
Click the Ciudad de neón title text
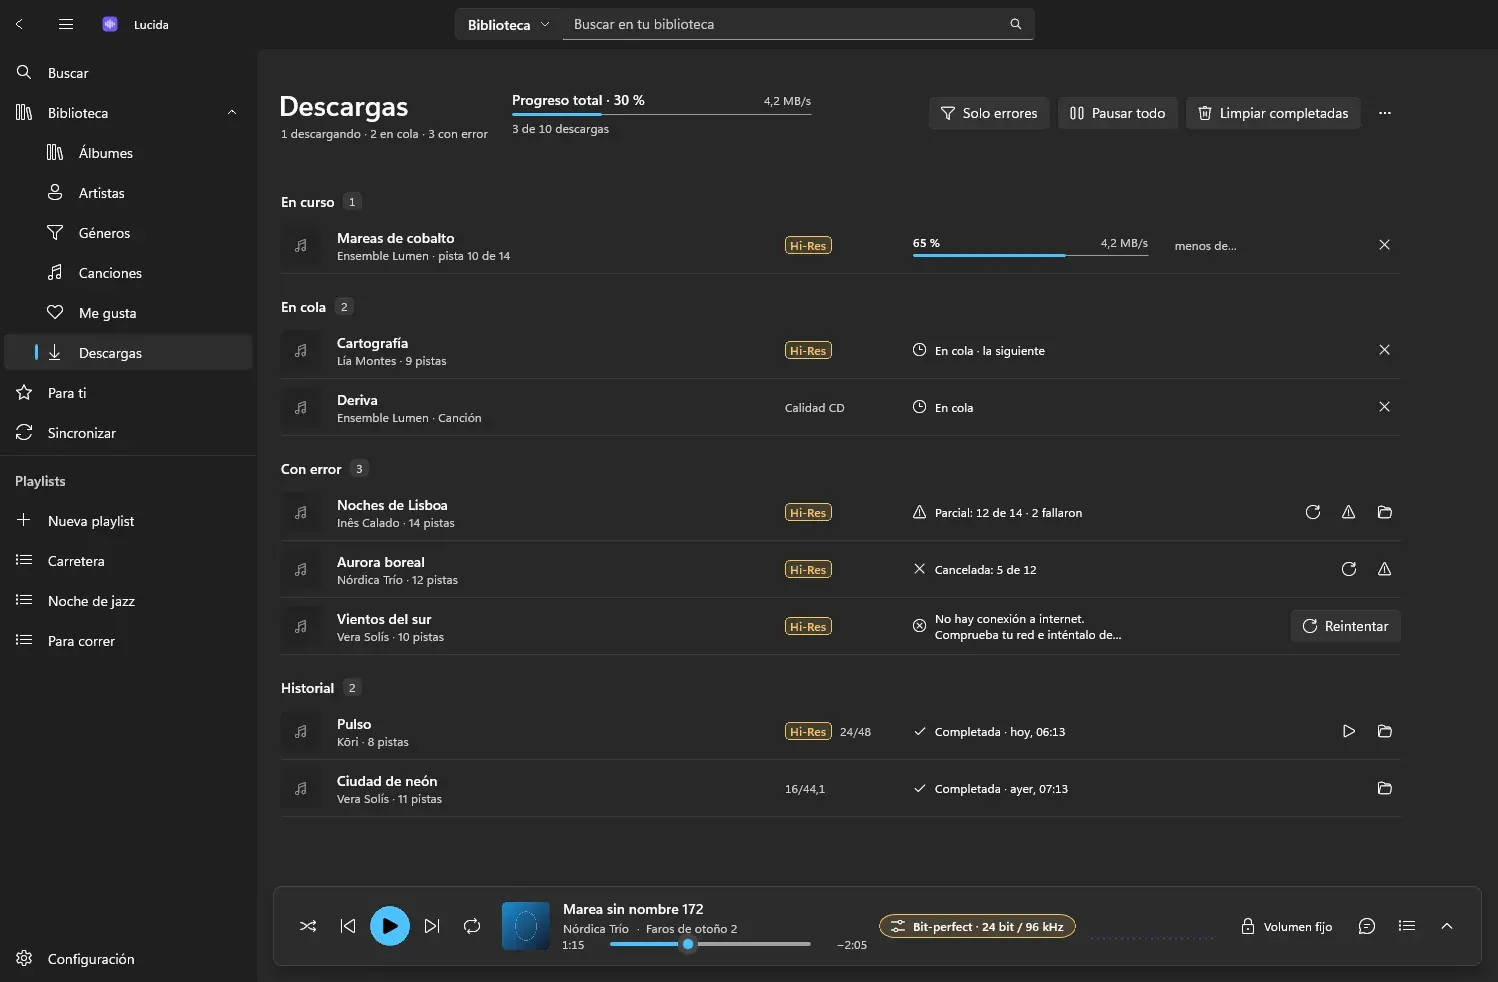pyautogui.click(x=387, y=781)
